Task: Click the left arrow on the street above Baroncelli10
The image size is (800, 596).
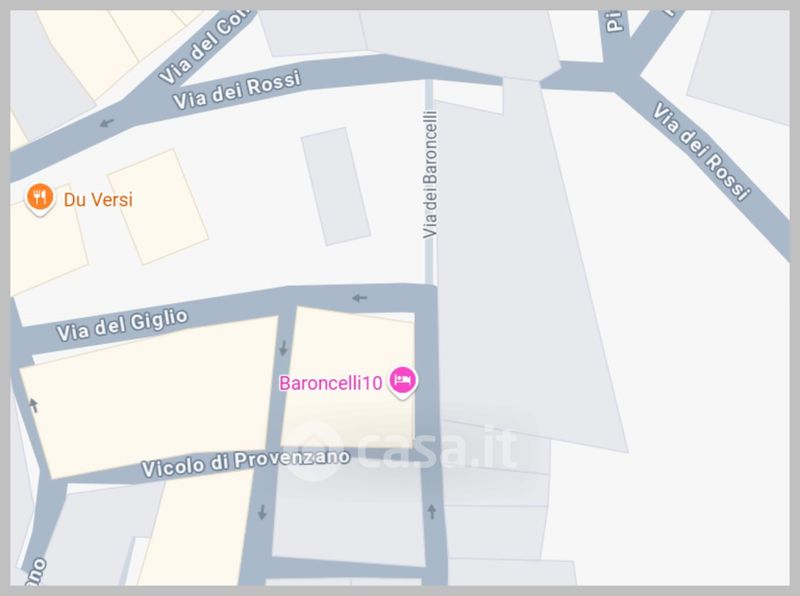Action: coord(360,298)
